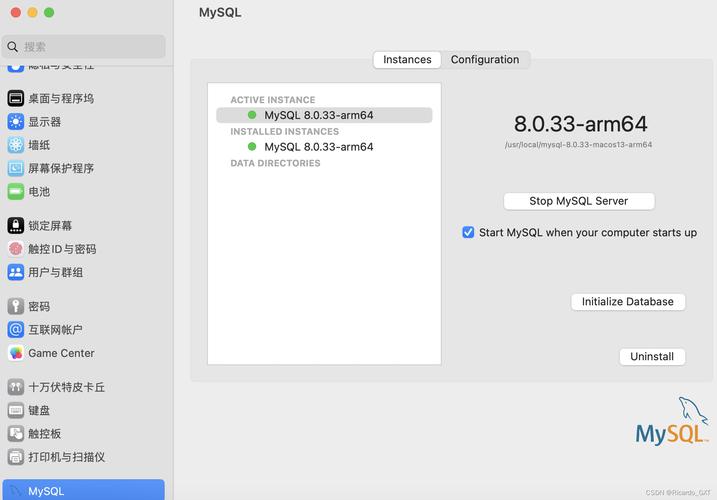Switch to the Configuration tab
The width and height of the screenshot is (717, 500).
click(485, 59)
